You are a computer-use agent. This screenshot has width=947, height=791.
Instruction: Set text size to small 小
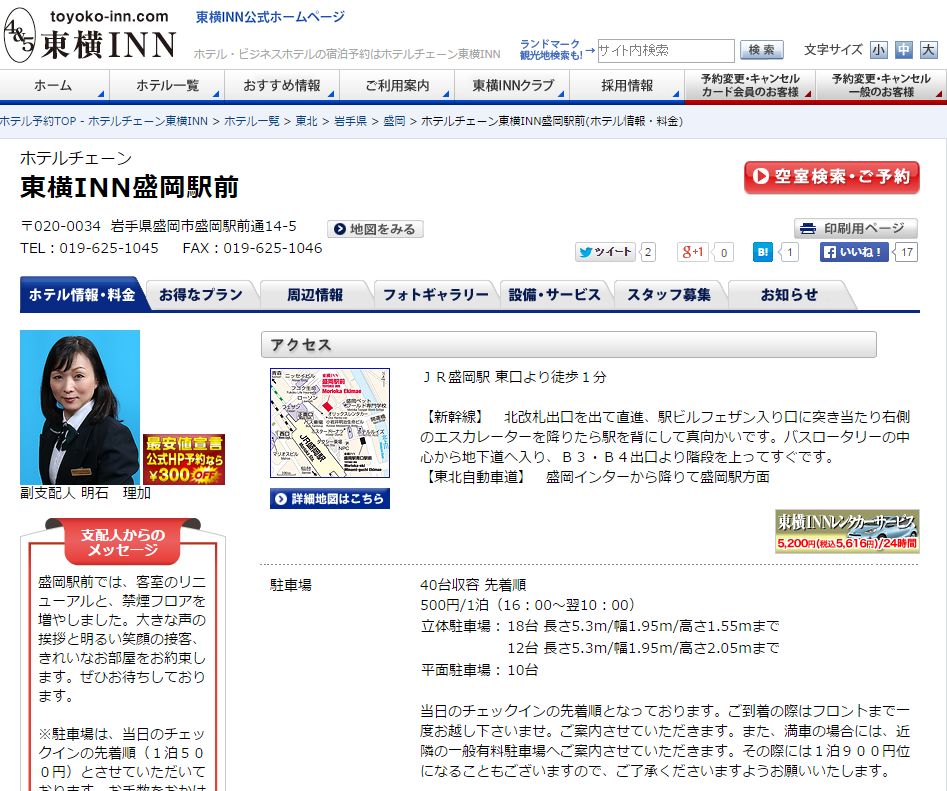[878, 50]
